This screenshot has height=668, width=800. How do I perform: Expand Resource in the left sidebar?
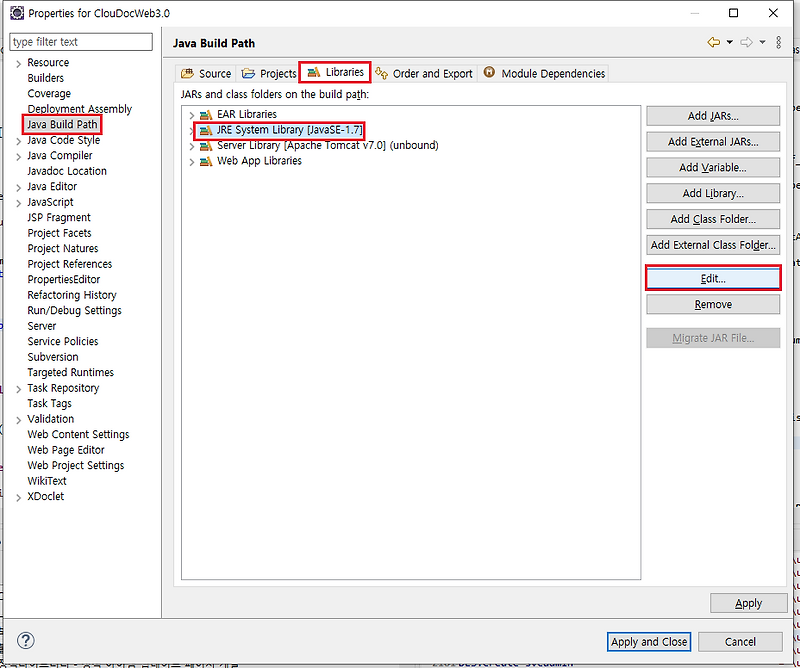tap(20, 62)
